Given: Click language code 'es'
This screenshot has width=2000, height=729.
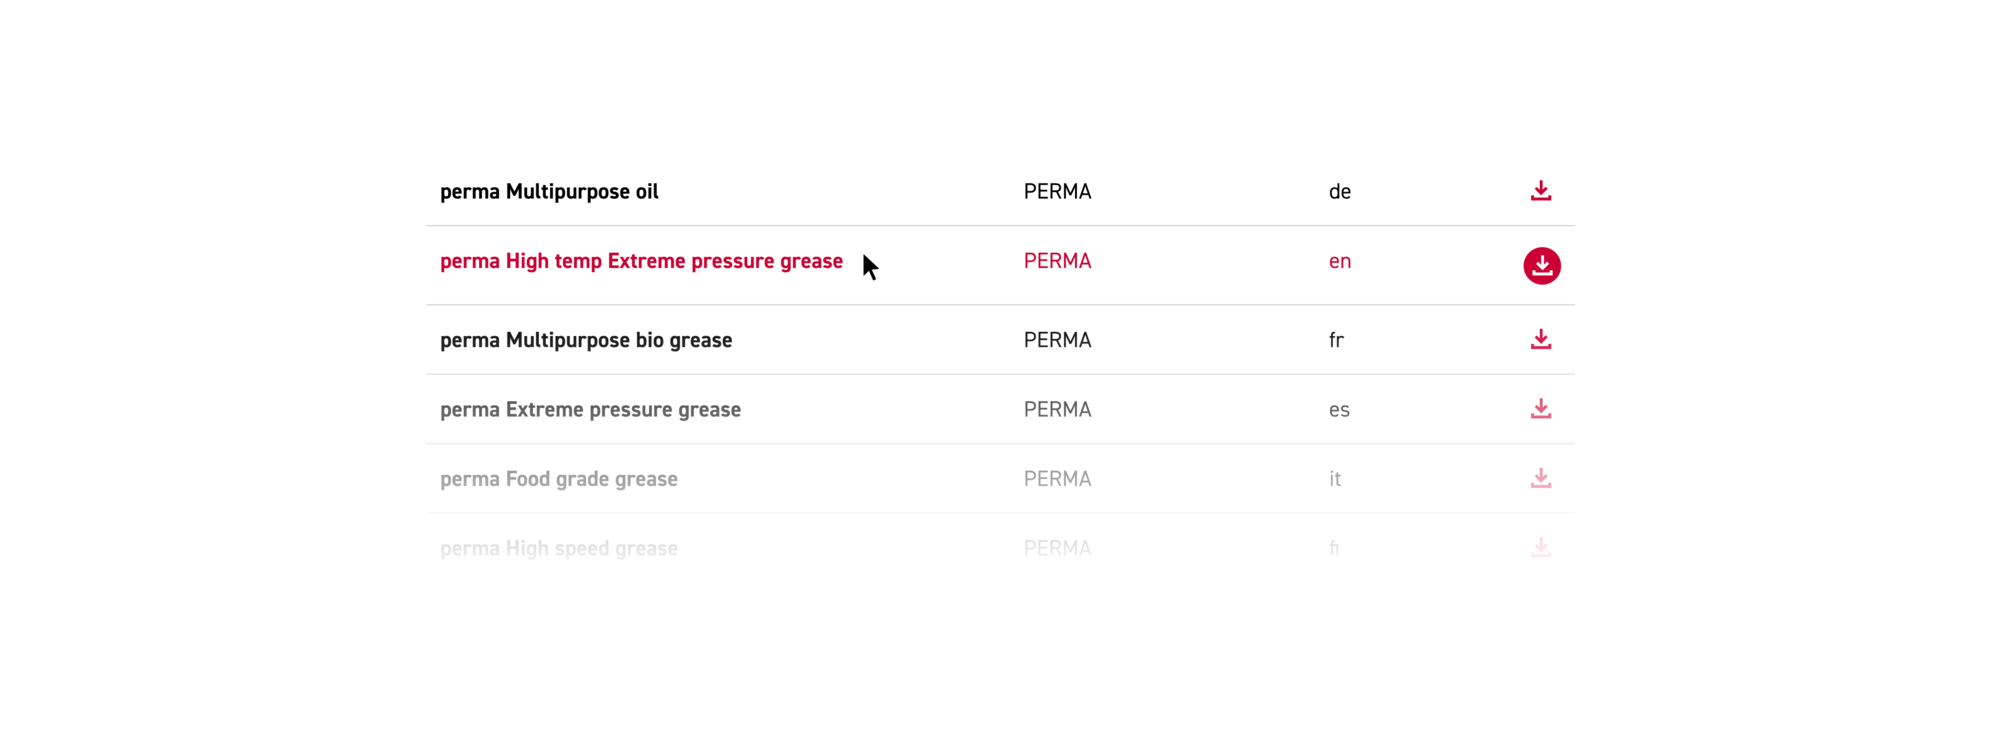Looking at the screenshot, I should pos(1339,410).
